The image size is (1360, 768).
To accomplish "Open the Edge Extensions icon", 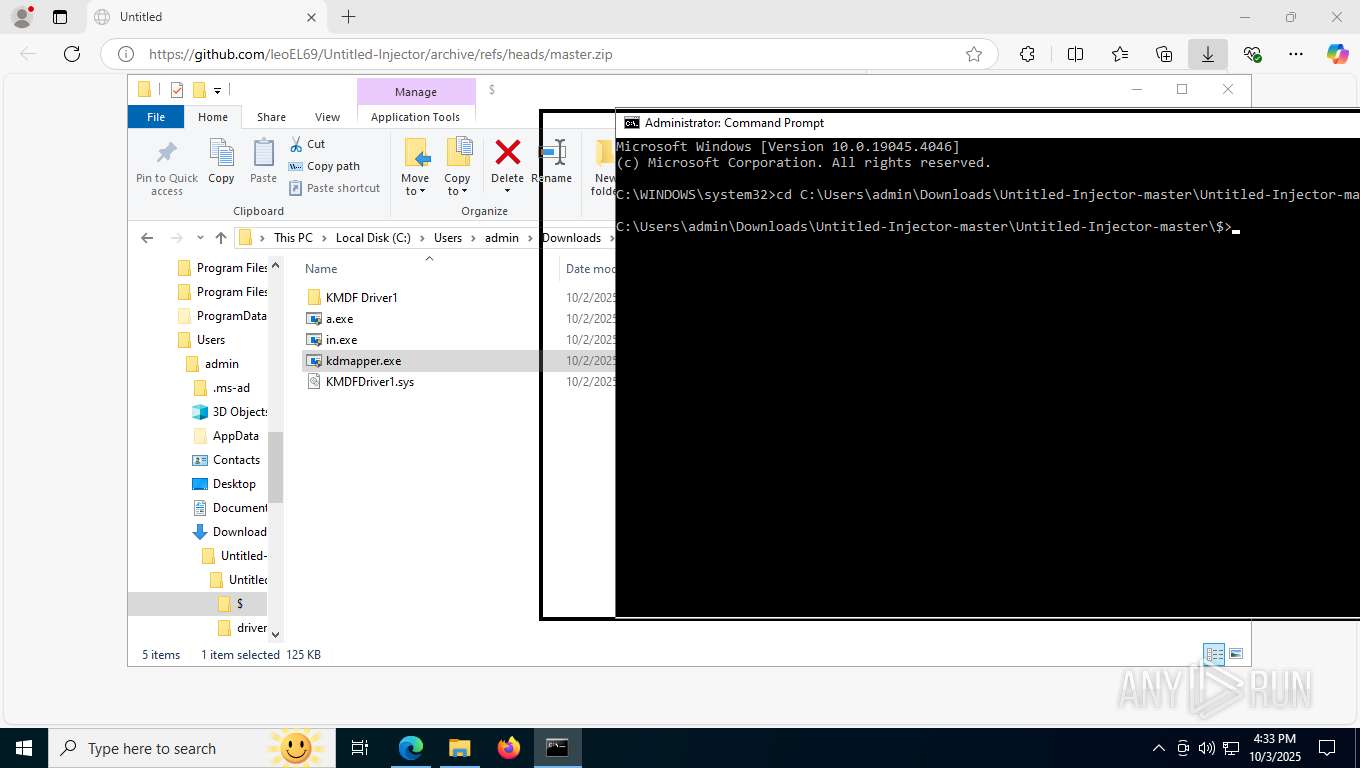I will click(x=1027, y=55).
